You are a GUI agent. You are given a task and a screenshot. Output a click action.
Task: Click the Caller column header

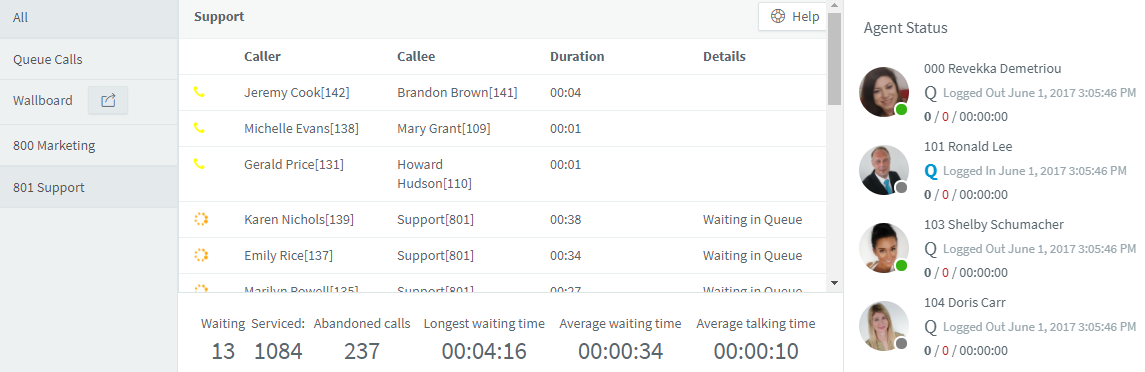point(262,56)
